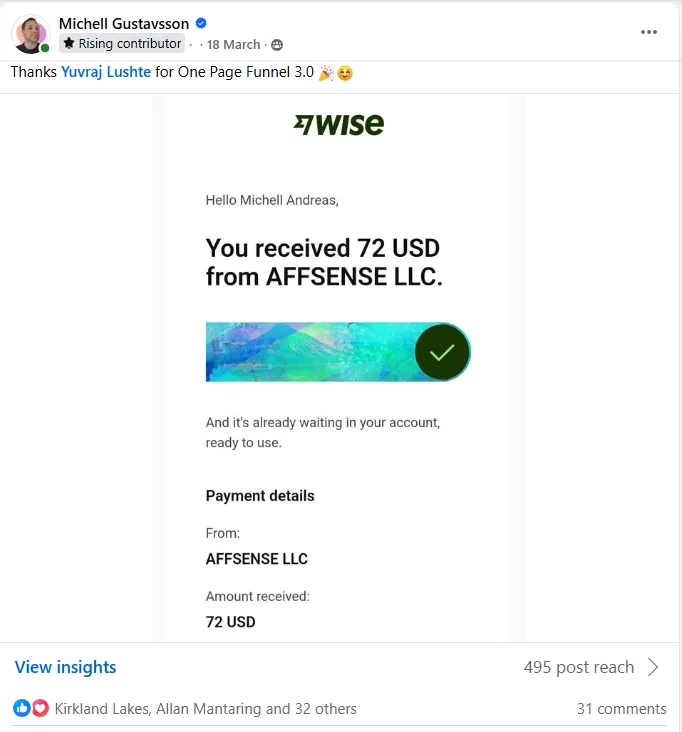Open Yuvraj Lushte's tagged profile link
Viewport: 682px width, 732px height.
(106, 72)
